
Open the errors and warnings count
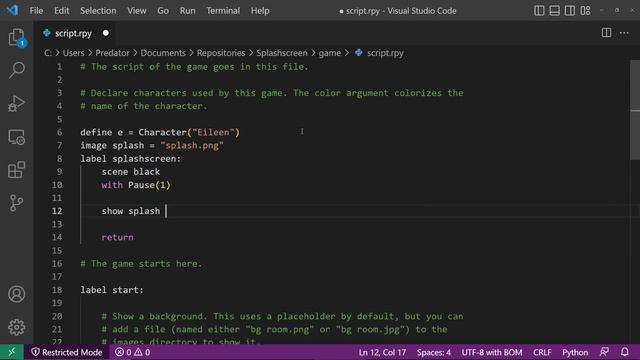(133, 352)
